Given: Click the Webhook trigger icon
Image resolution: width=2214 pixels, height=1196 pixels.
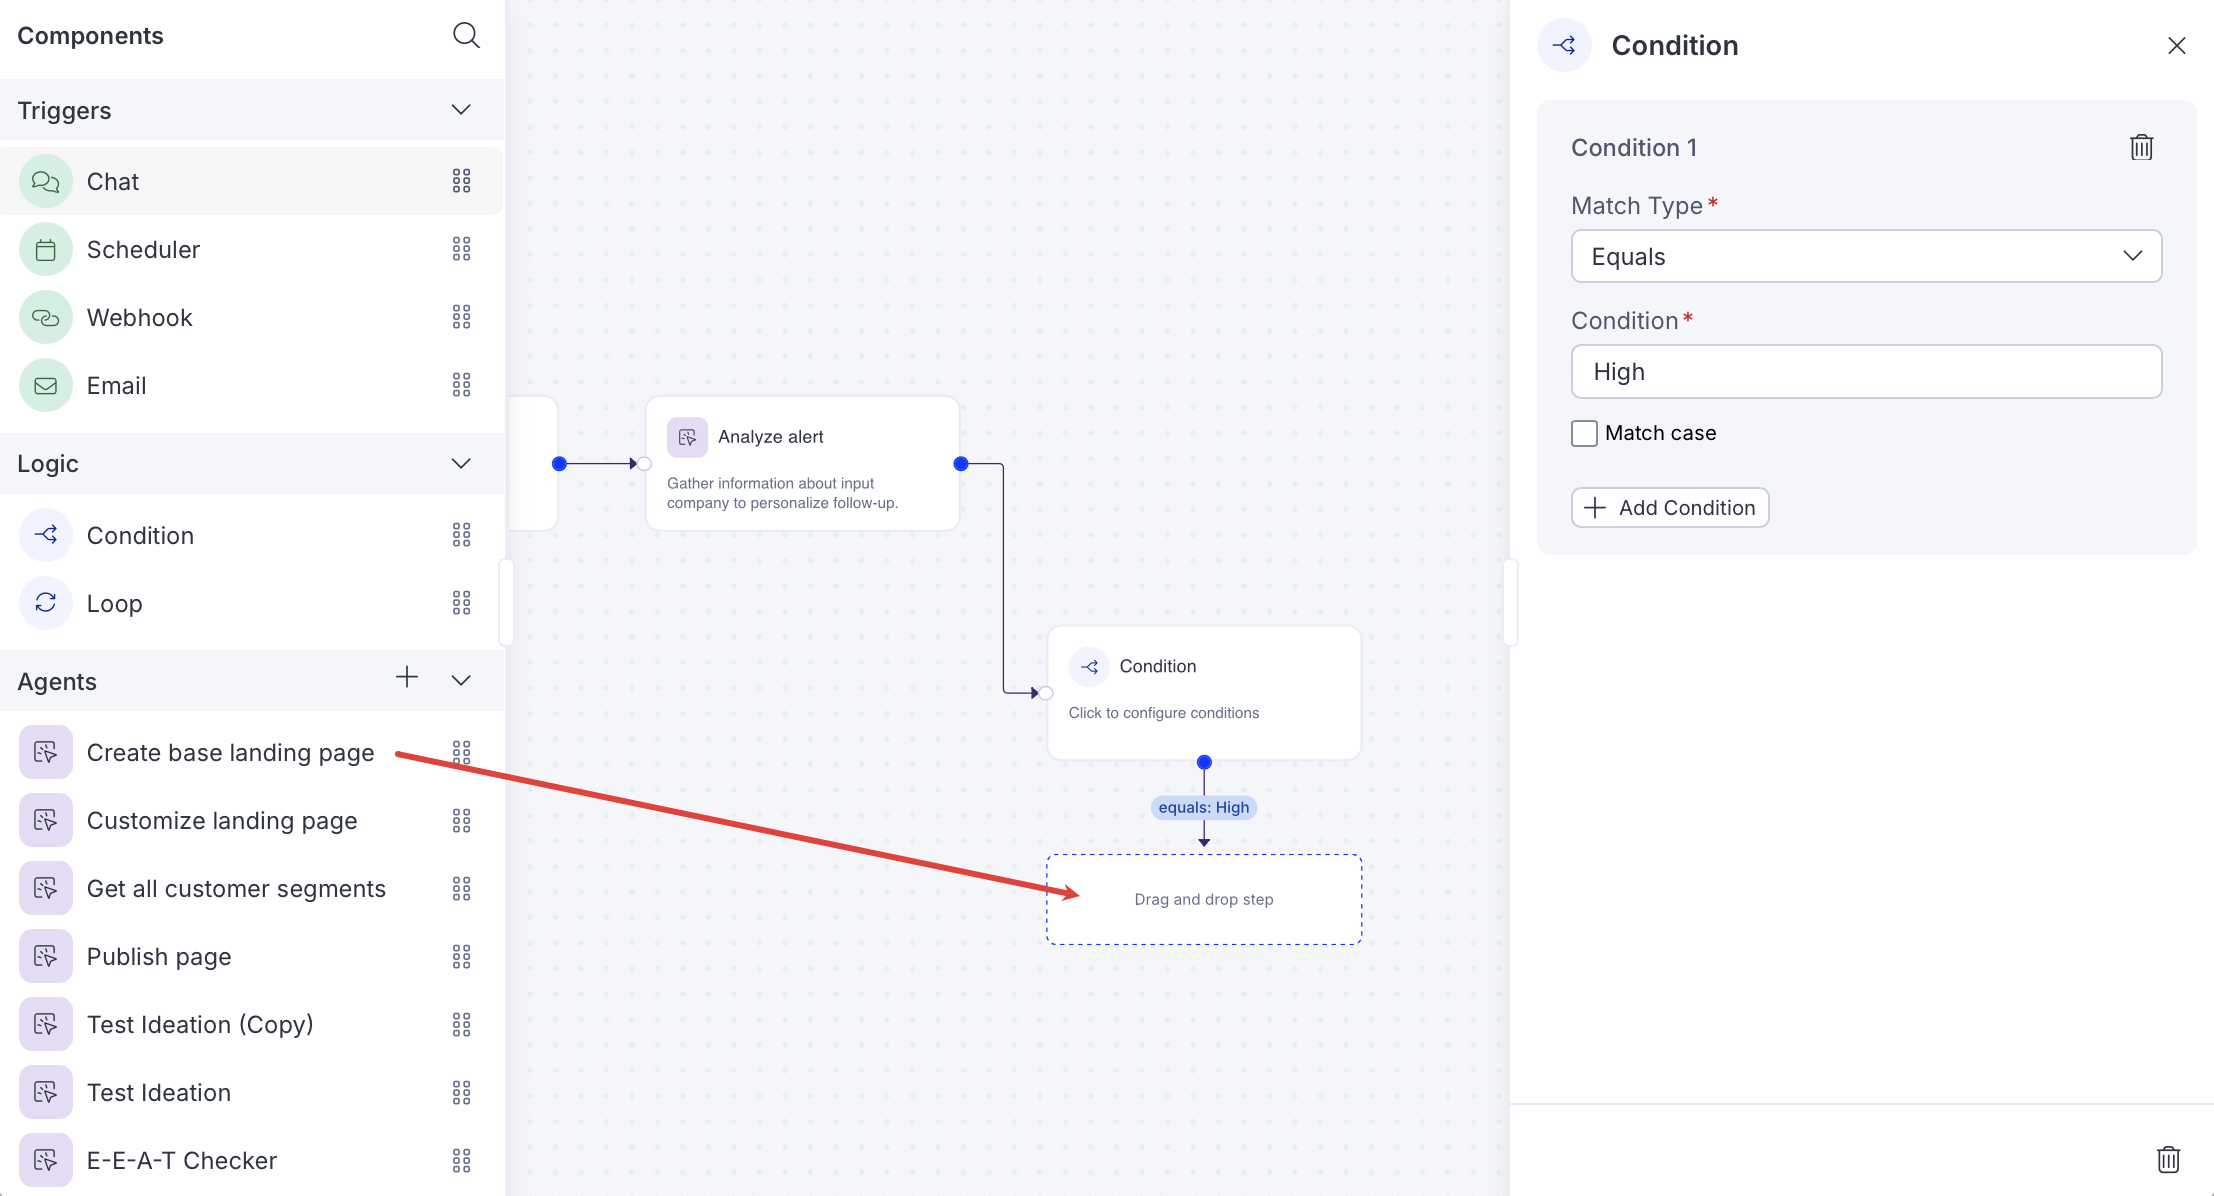Looking at the screenshot, I should pyautogui.click(x=45, y=317).
